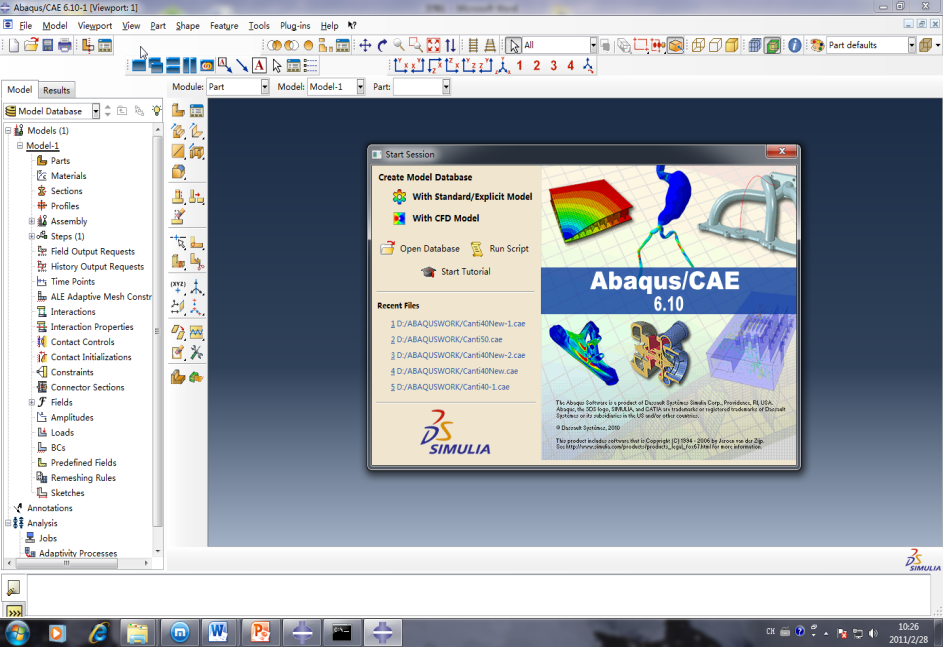The height and width of the screenshot is (647, 943).
Task: Click Start Tutorial in Start Session
Action: click(x=455, y=272)
